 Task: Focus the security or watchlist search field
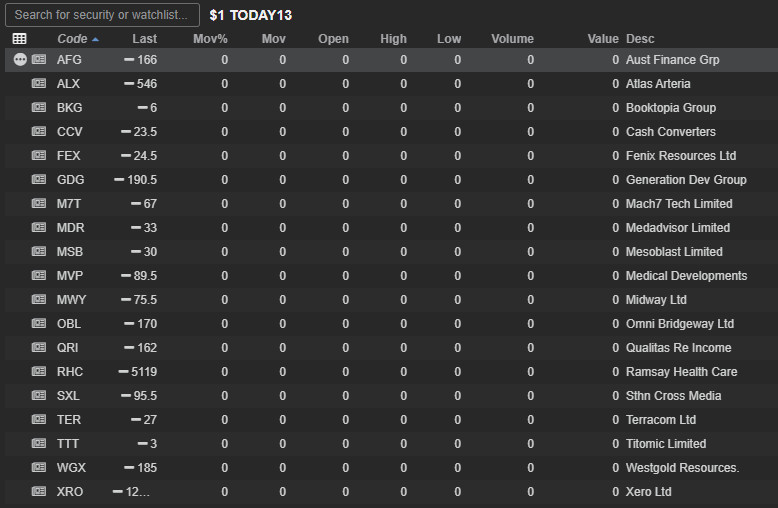102,15
